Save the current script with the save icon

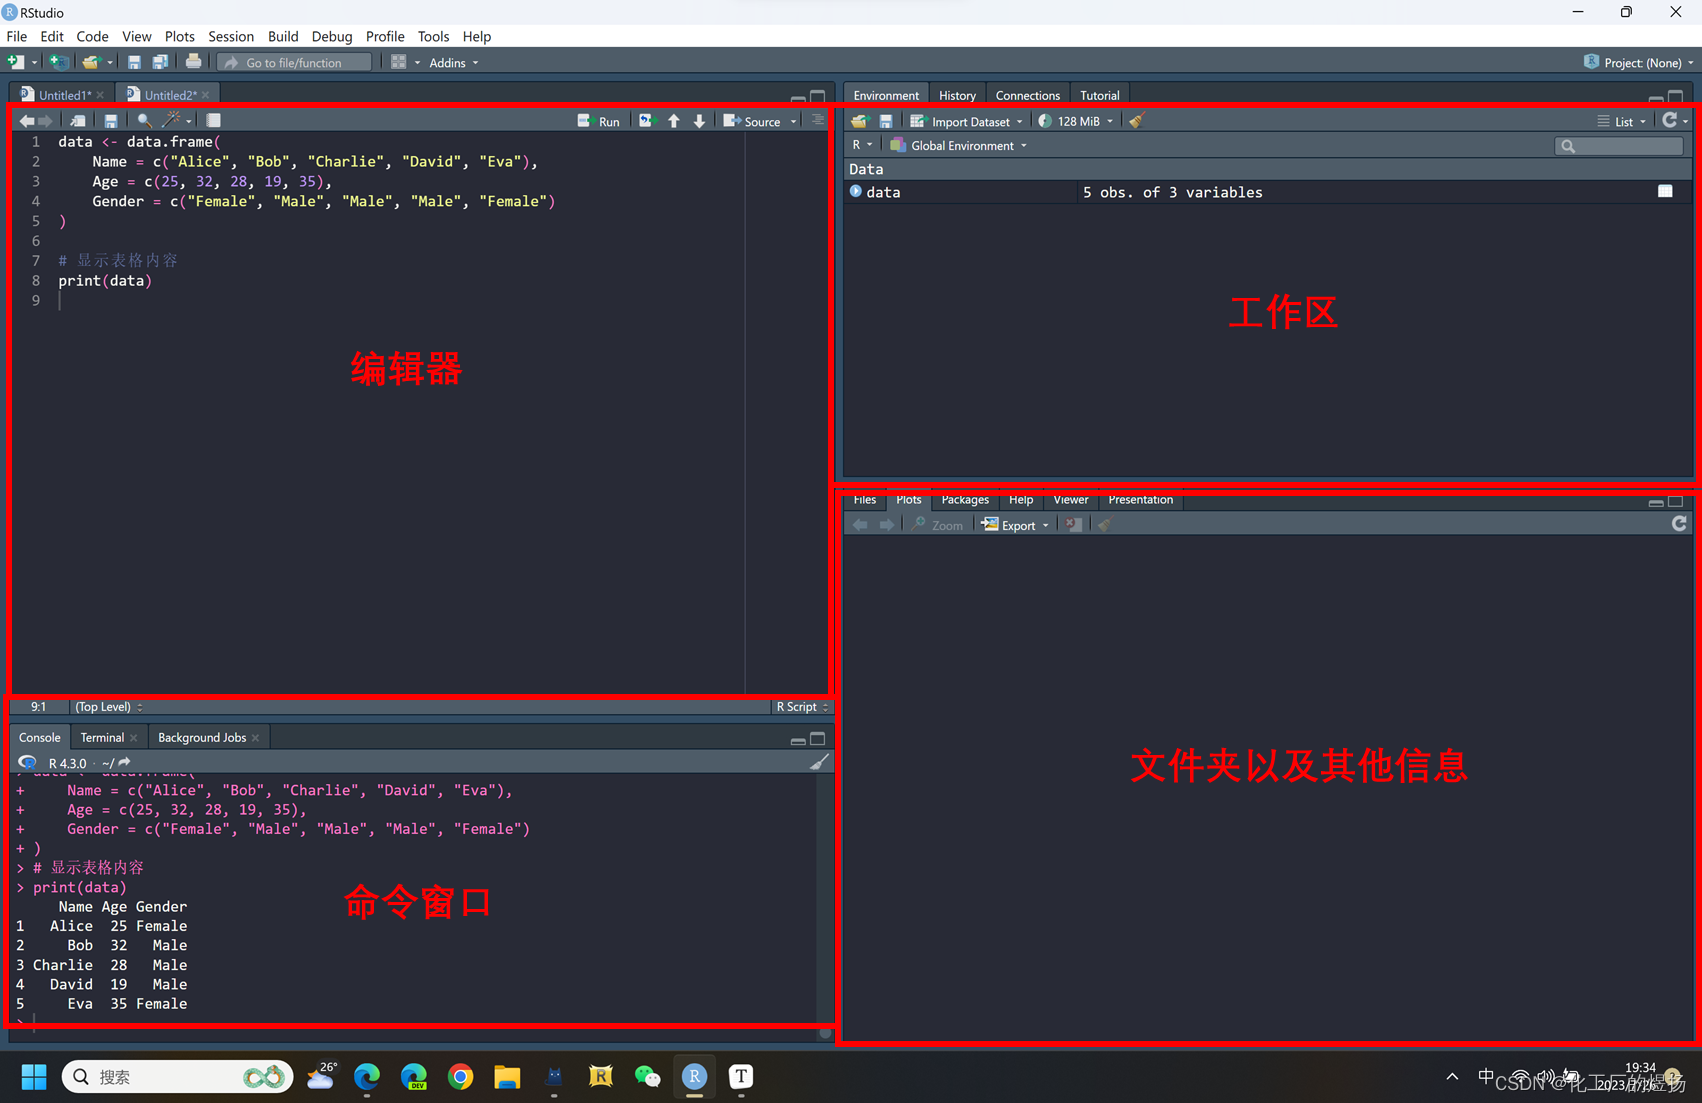110,120
